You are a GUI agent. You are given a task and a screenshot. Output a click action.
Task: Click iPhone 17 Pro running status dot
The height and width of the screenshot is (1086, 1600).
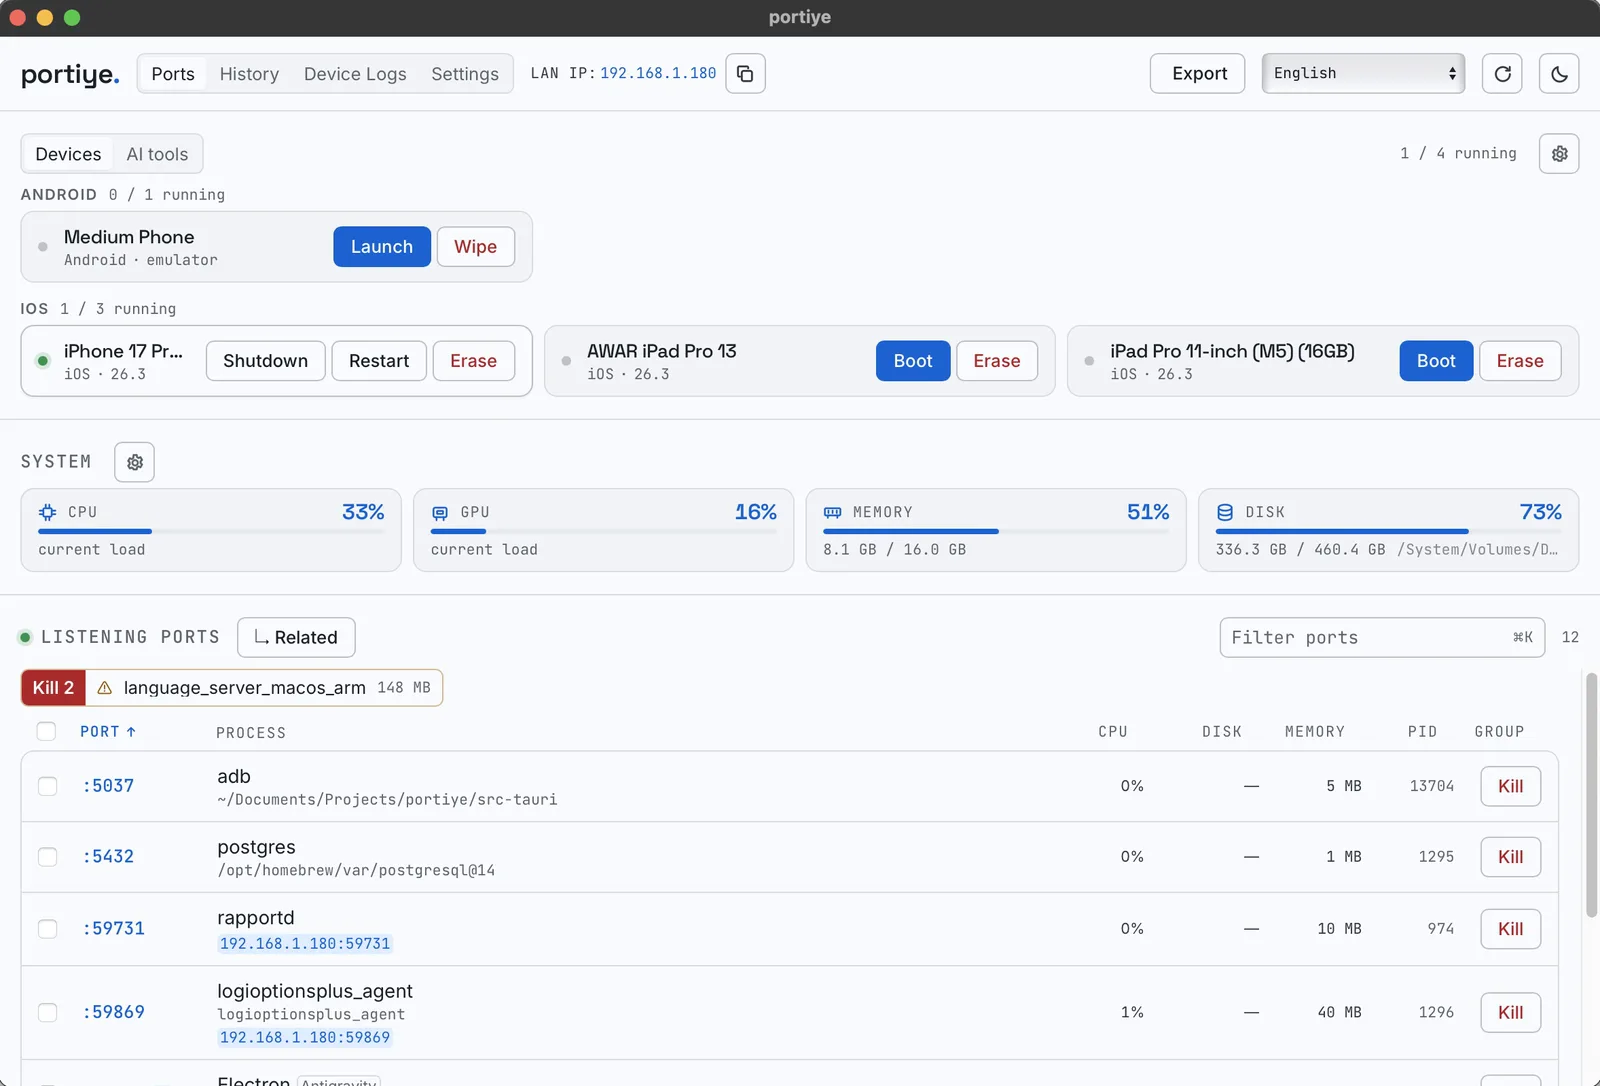42,361
